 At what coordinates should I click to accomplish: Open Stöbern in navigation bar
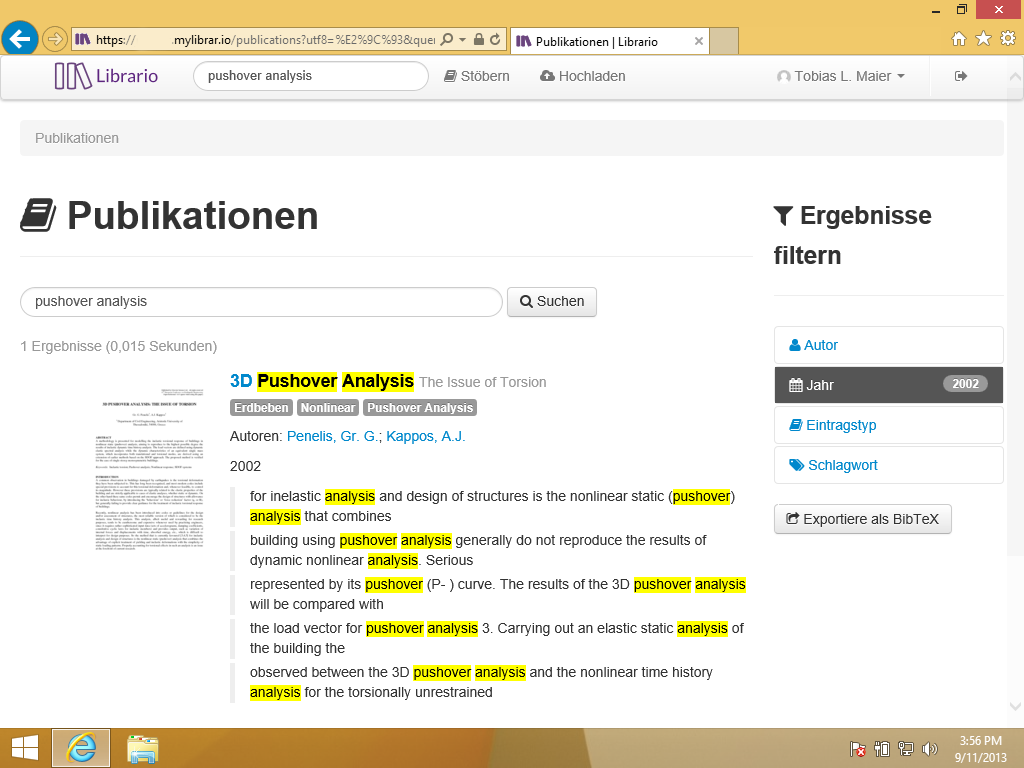[477, 76]
